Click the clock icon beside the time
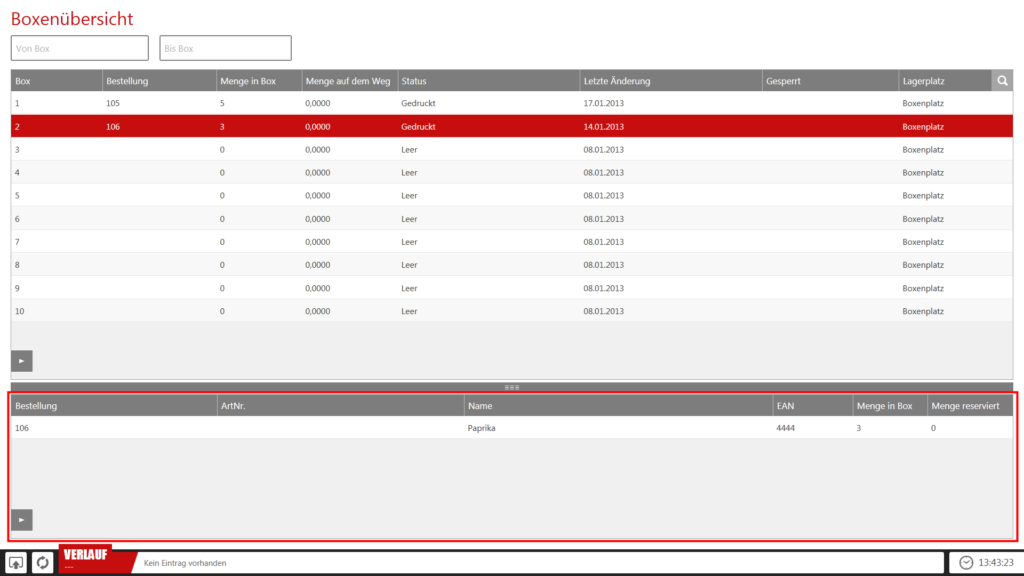 click(966, 563)
